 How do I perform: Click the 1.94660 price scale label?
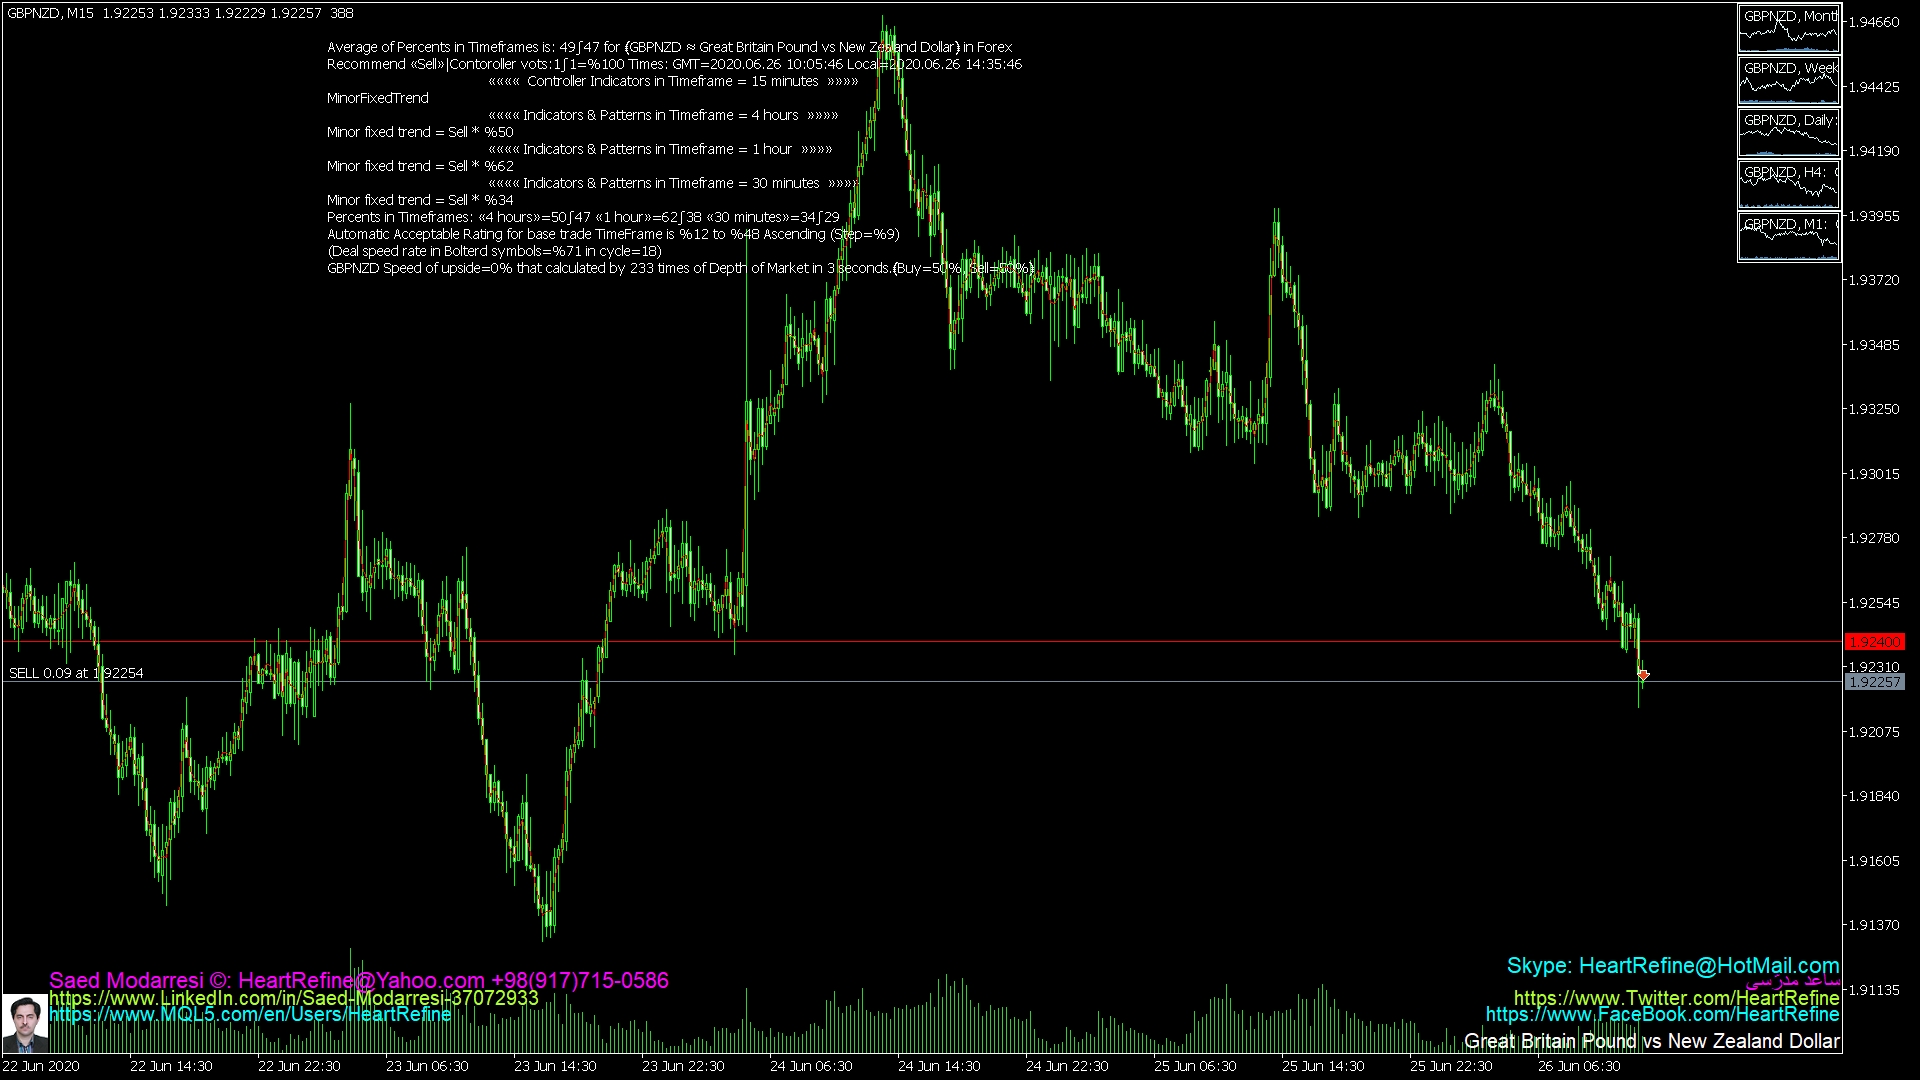(1874, 22)
